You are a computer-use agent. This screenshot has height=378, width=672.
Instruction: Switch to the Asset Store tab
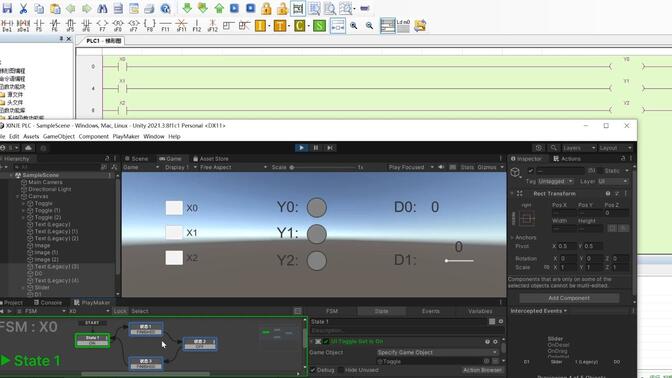pos(210,159)
